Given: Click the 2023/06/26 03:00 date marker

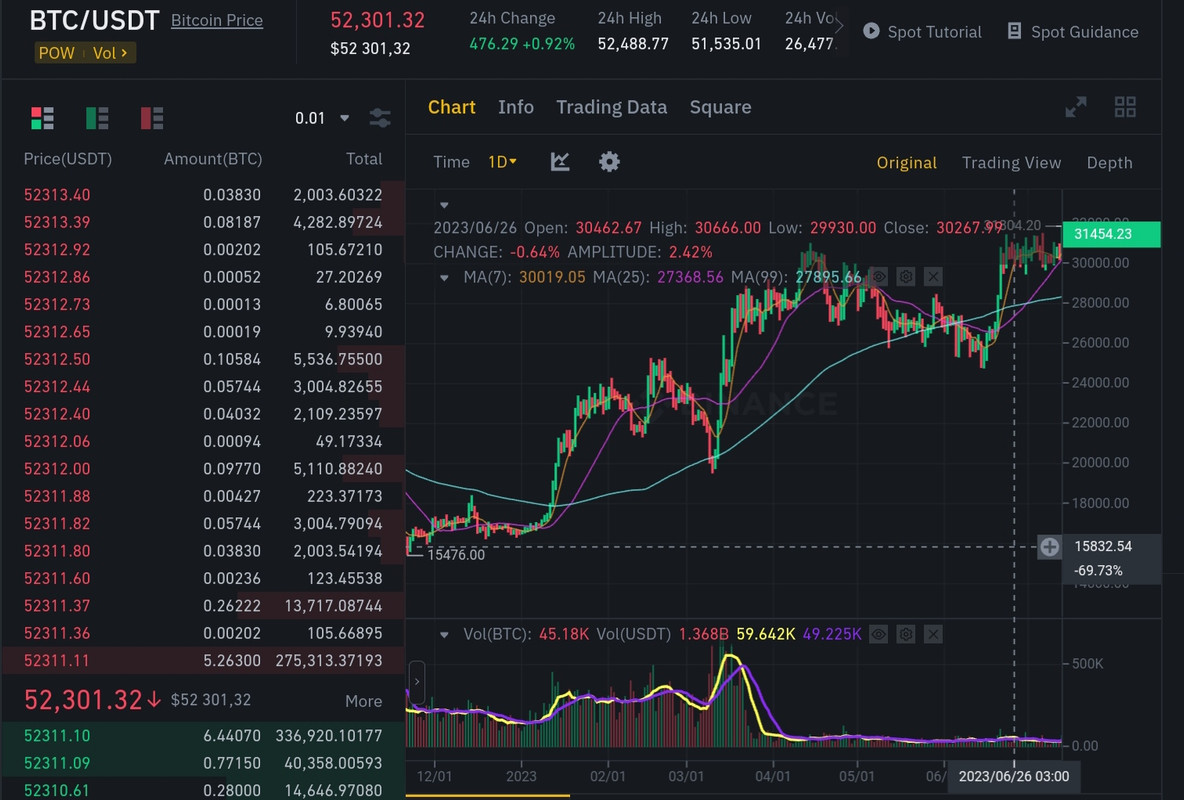Looking at the screenshot, I should (1013, 777).
